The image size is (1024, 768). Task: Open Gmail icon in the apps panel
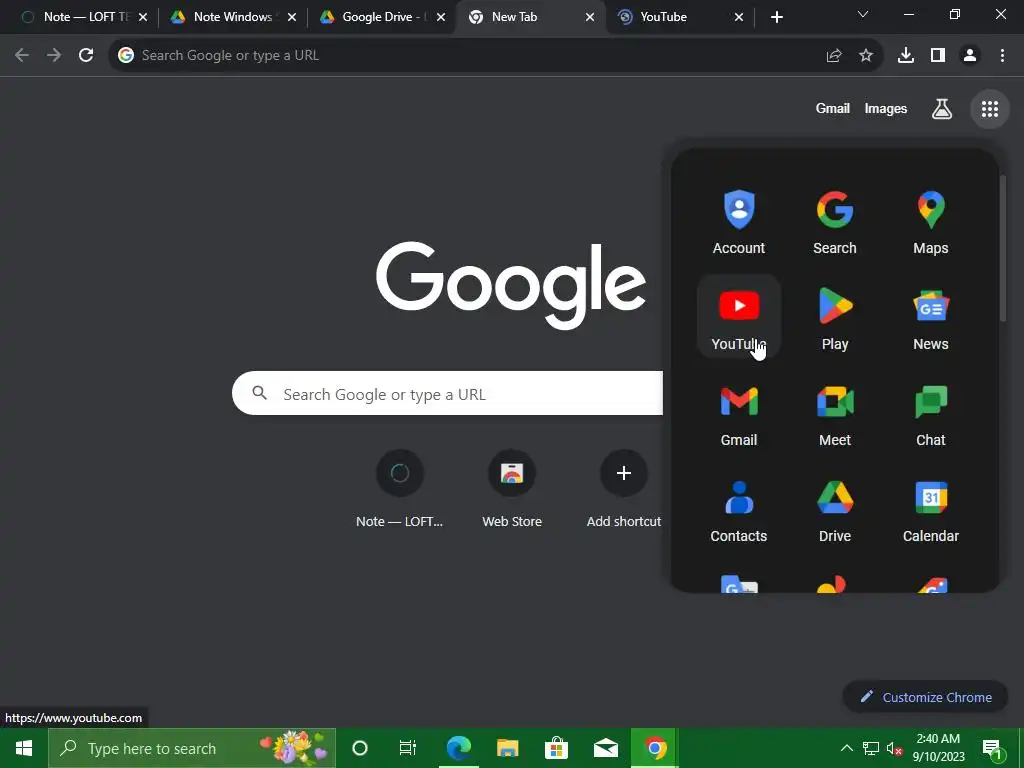click(x=739, y=414)
